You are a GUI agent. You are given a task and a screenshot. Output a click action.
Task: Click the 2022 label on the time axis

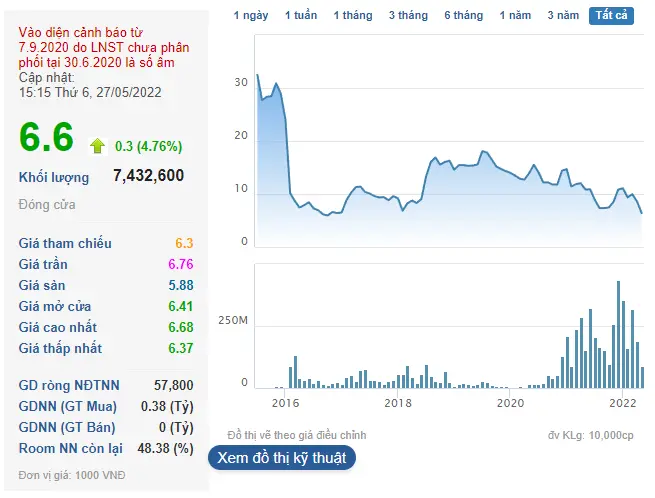pos(623,403)
